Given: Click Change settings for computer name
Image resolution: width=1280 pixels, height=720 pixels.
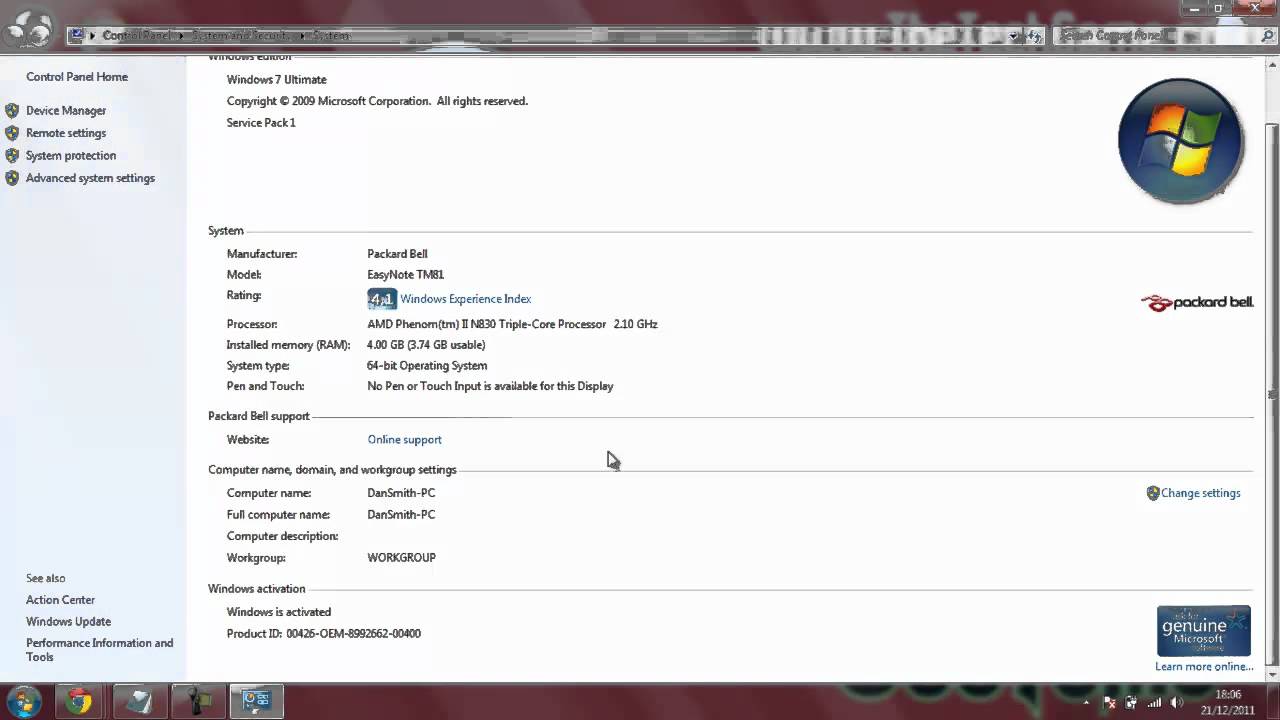Looking at the screenshot, I should pos(1200,493).
